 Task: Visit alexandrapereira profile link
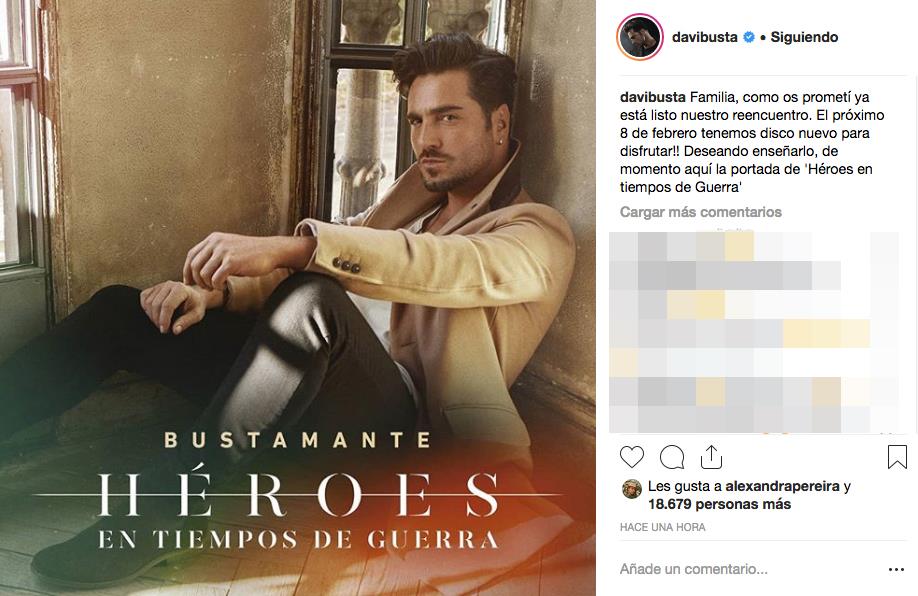pyautogui.click(x=782, y=486)
